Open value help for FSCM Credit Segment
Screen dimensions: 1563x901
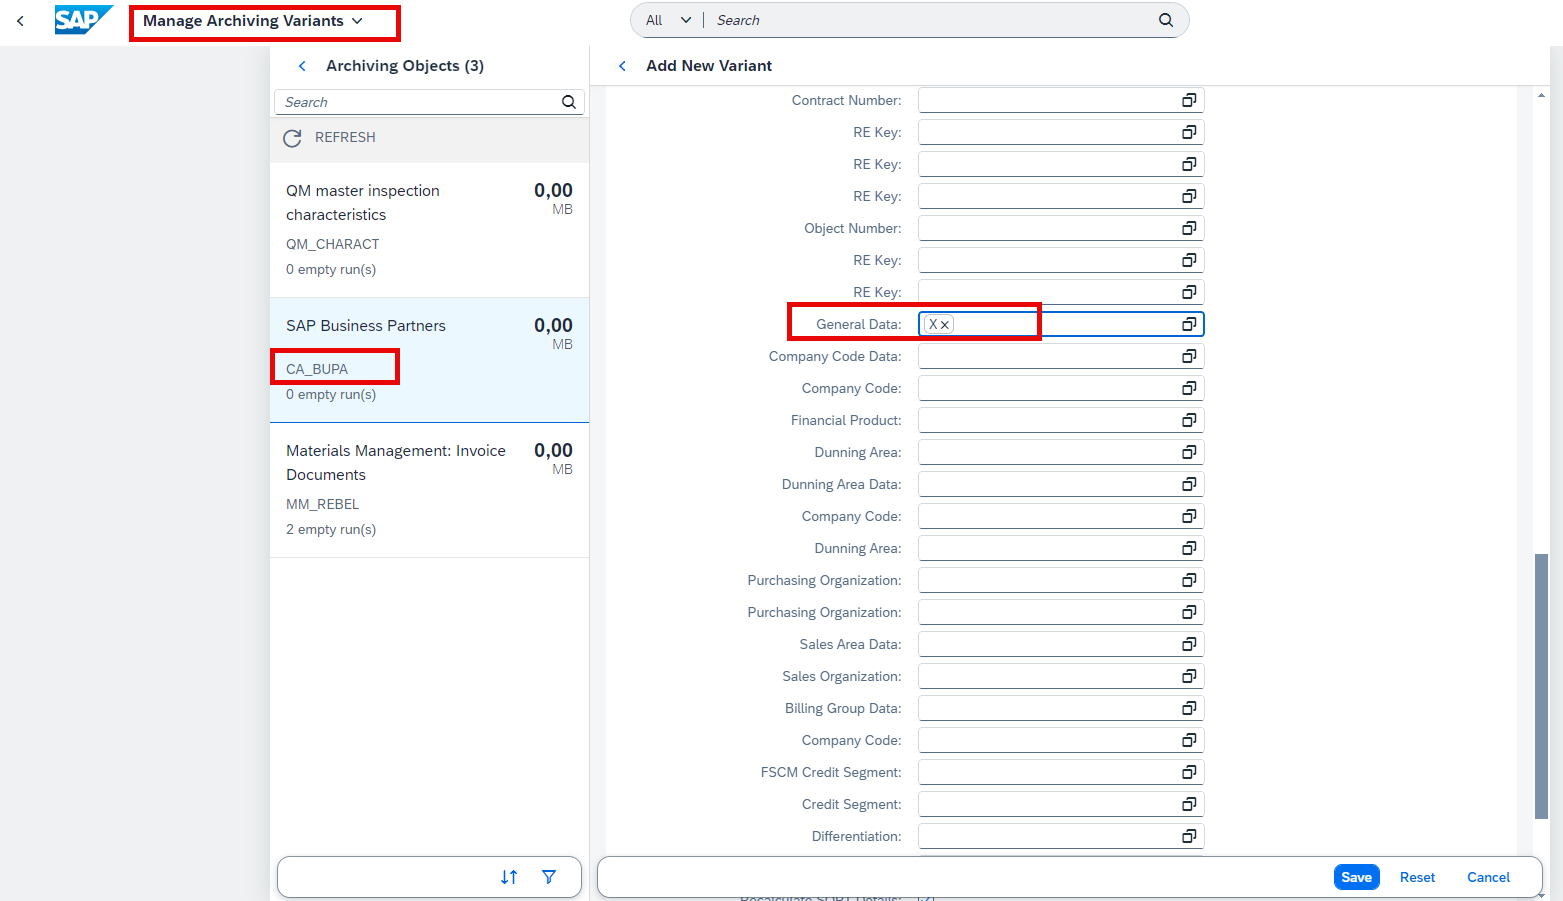(1189, 772)
